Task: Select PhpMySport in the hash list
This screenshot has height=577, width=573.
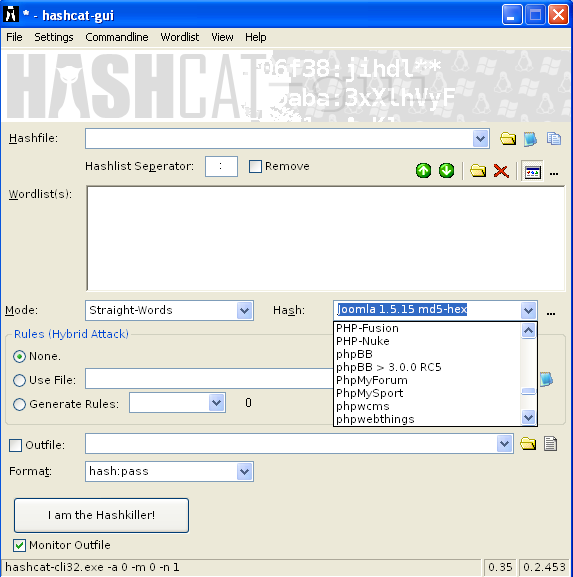Action: tap(369, 393)
